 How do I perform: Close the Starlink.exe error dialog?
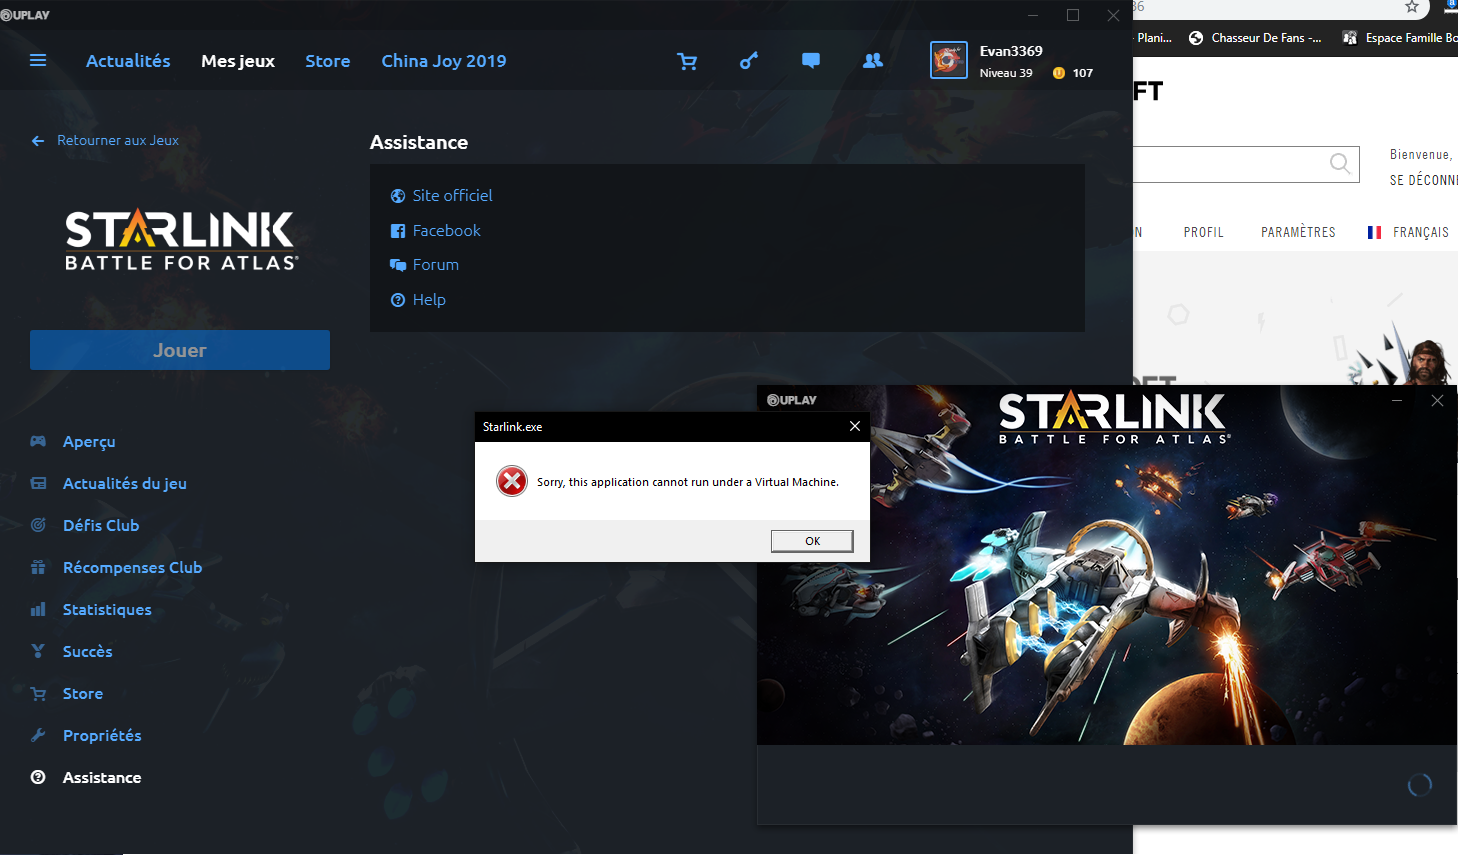(855, 426)
